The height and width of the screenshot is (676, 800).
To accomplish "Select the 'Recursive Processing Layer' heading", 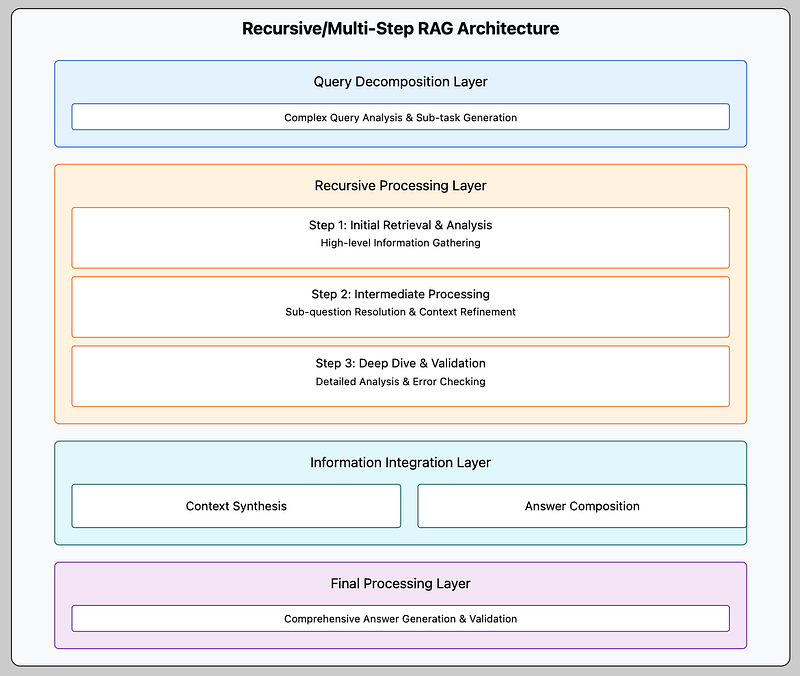I will [401, 186].
